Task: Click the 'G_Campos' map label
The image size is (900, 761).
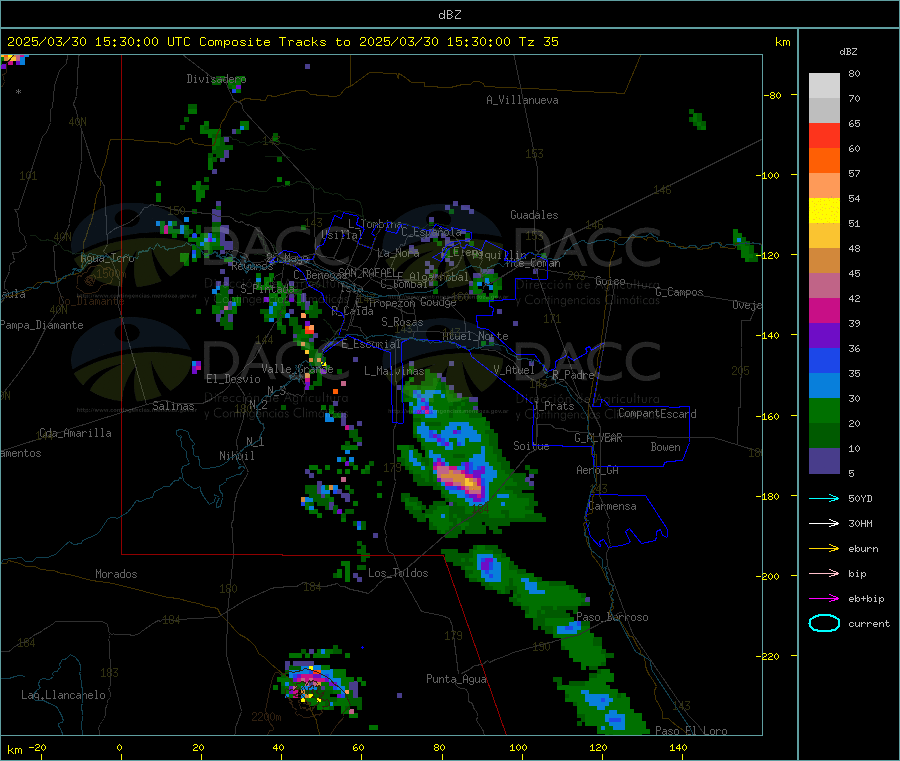Action: 679,292
